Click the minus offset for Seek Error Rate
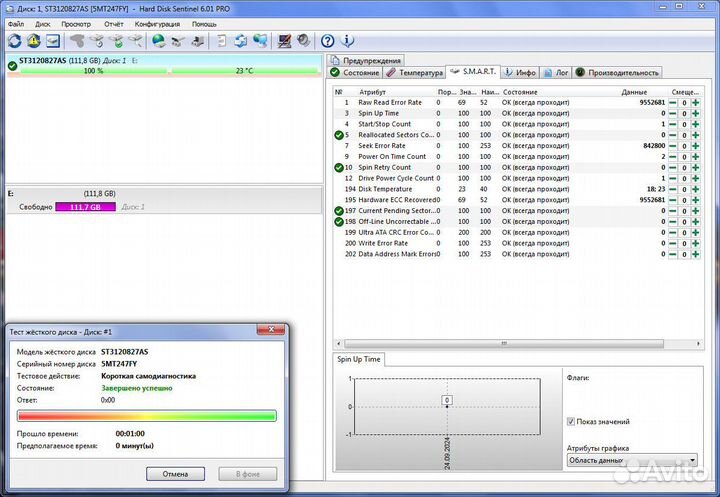 pos(674,146)
